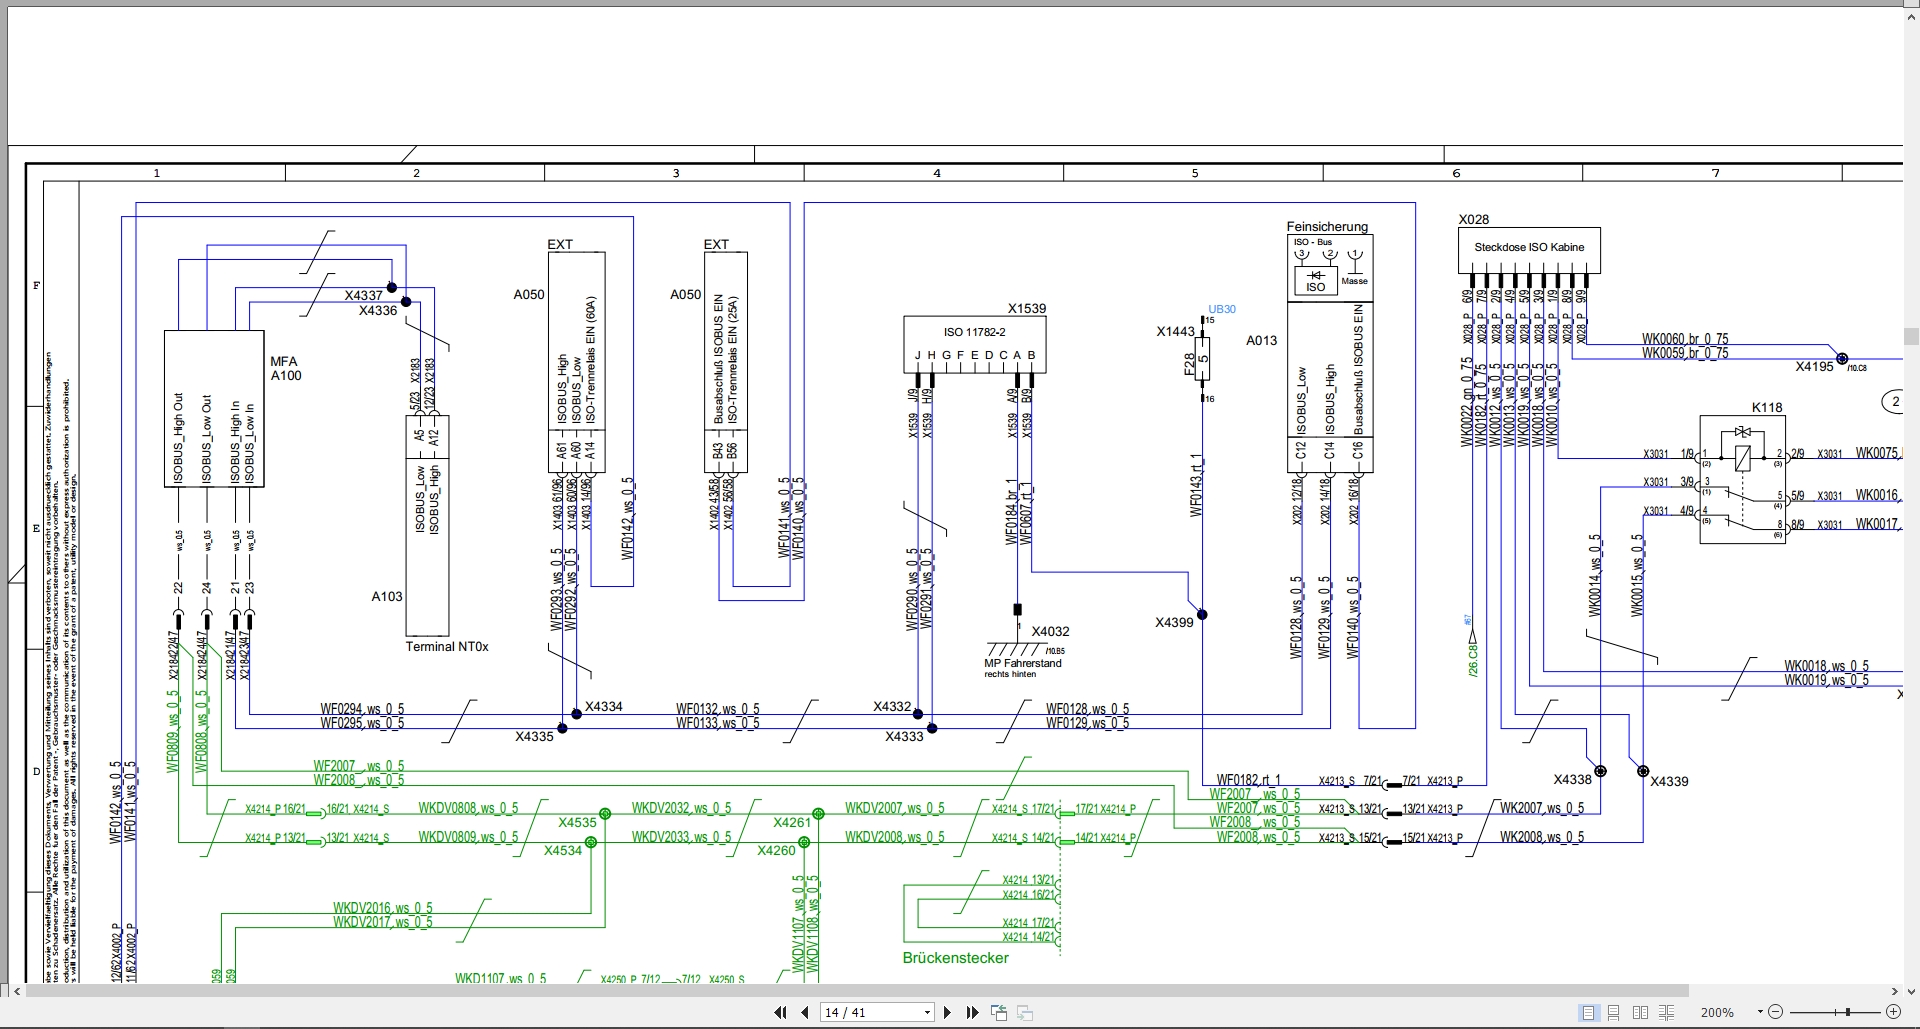Click the A013 component label

(x=1262, y=340)
